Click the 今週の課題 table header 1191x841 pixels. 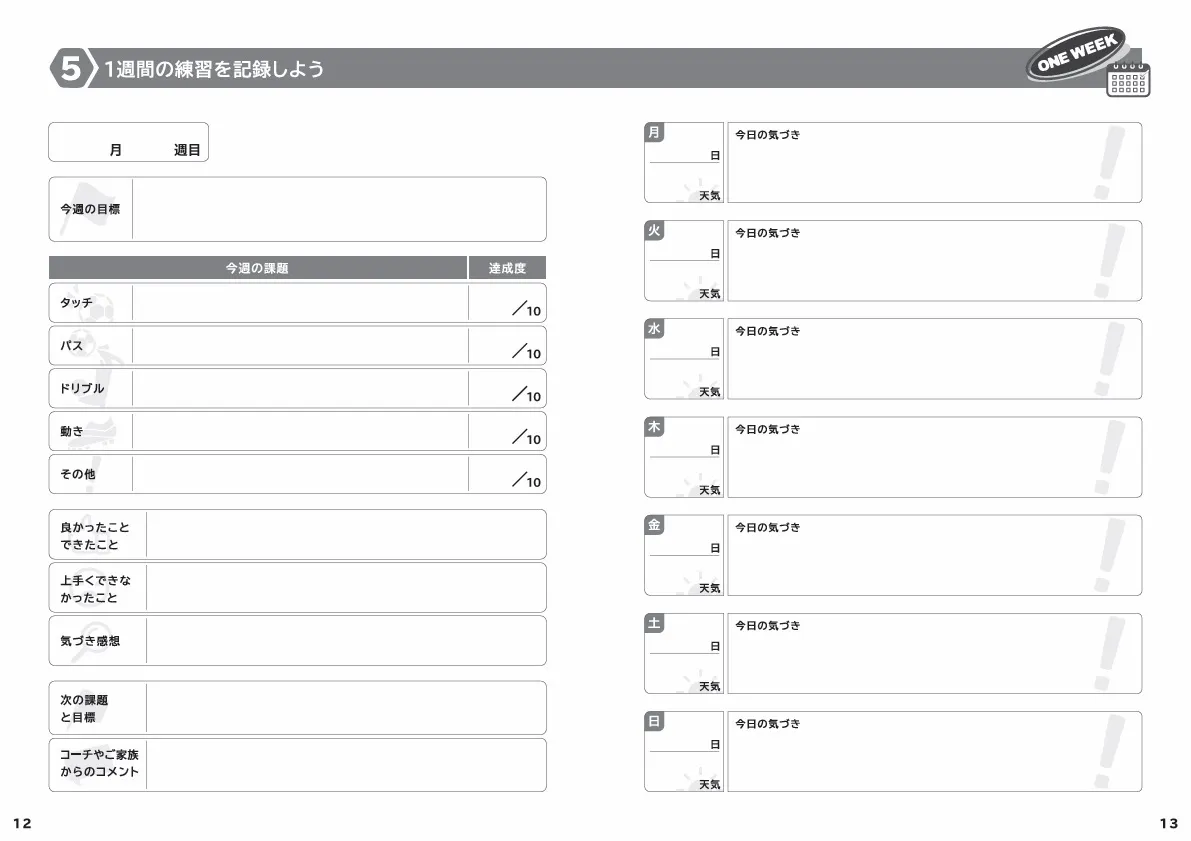[x=258, y=268]
